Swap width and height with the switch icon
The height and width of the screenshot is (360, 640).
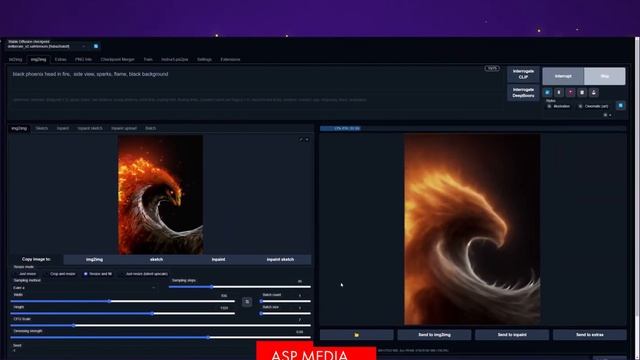(247, 302)
